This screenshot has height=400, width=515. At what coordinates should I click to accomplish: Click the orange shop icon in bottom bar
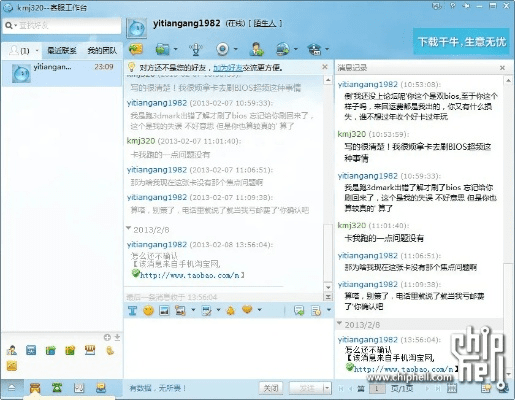pos(35,388)
